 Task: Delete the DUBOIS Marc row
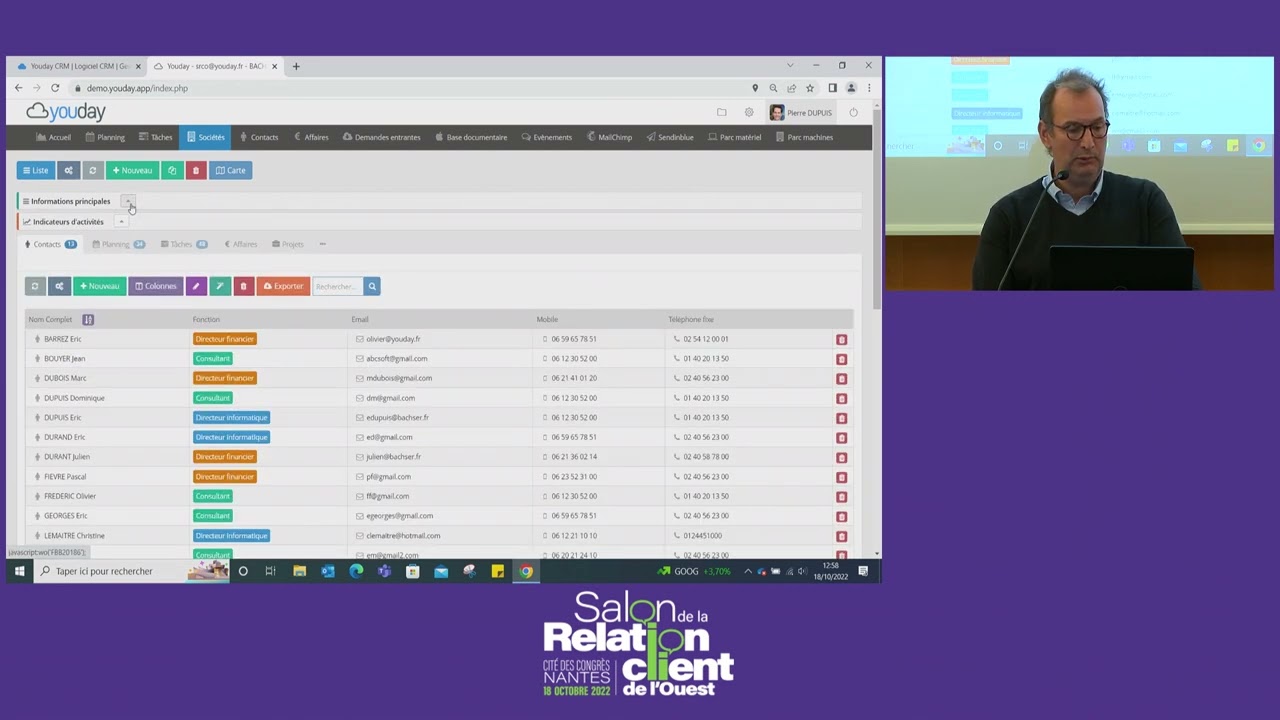pyautogui.click(x=841, y=378)
